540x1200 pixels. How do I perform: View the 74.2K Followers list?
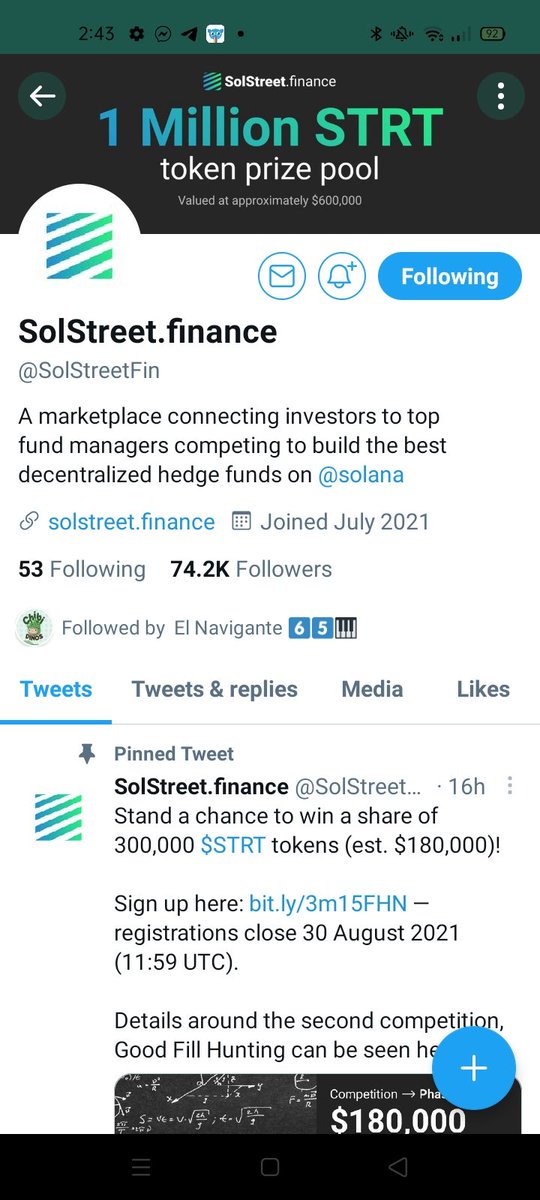point(251,569)
